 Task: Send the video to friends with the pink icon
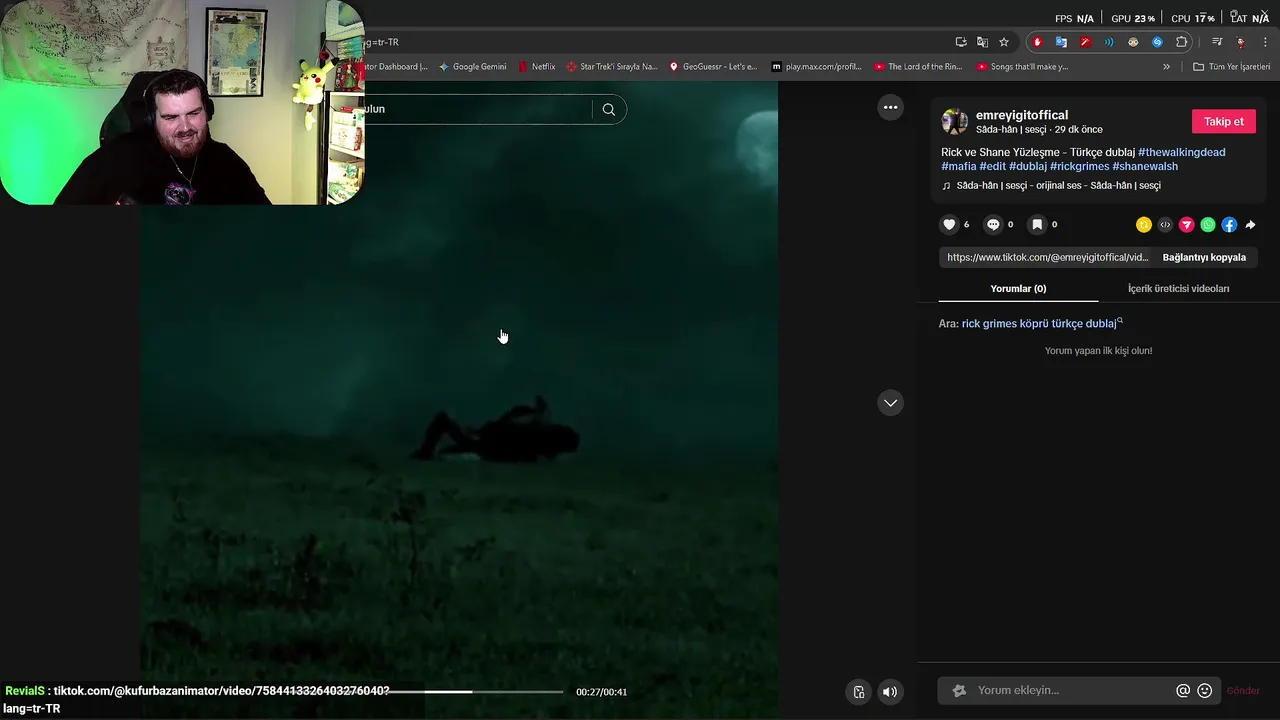1187,225
